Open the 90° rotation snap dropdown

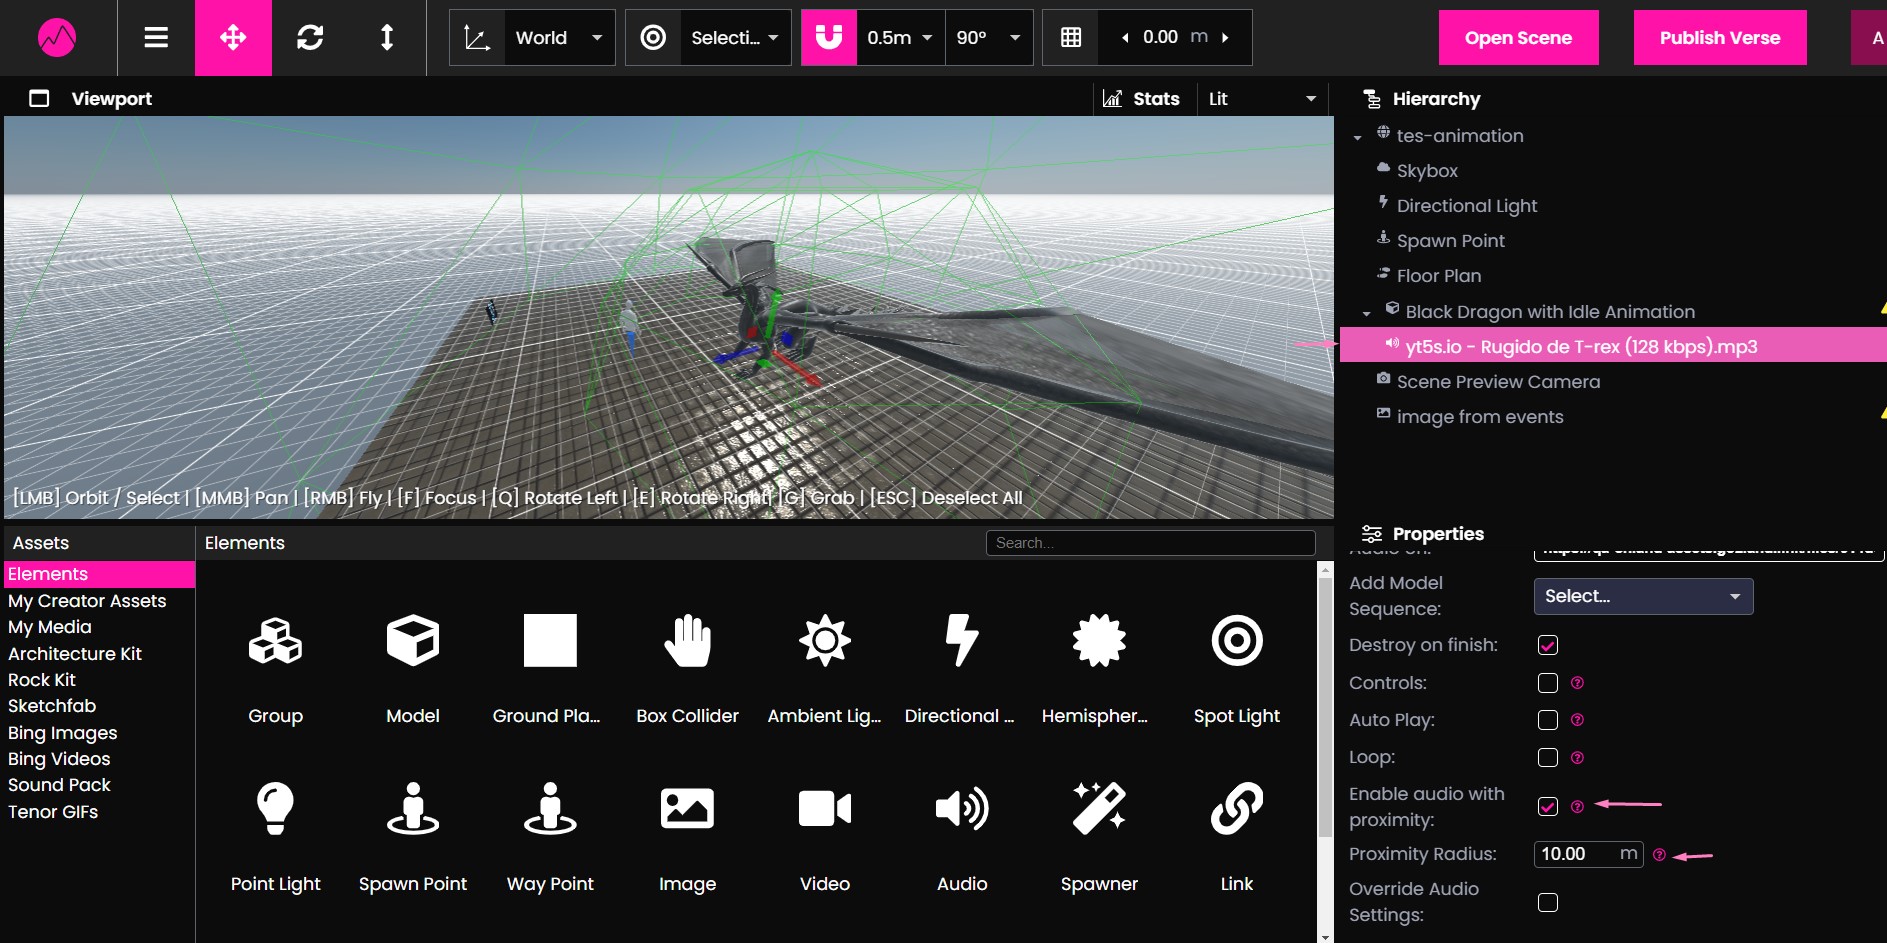click(989, 38)
